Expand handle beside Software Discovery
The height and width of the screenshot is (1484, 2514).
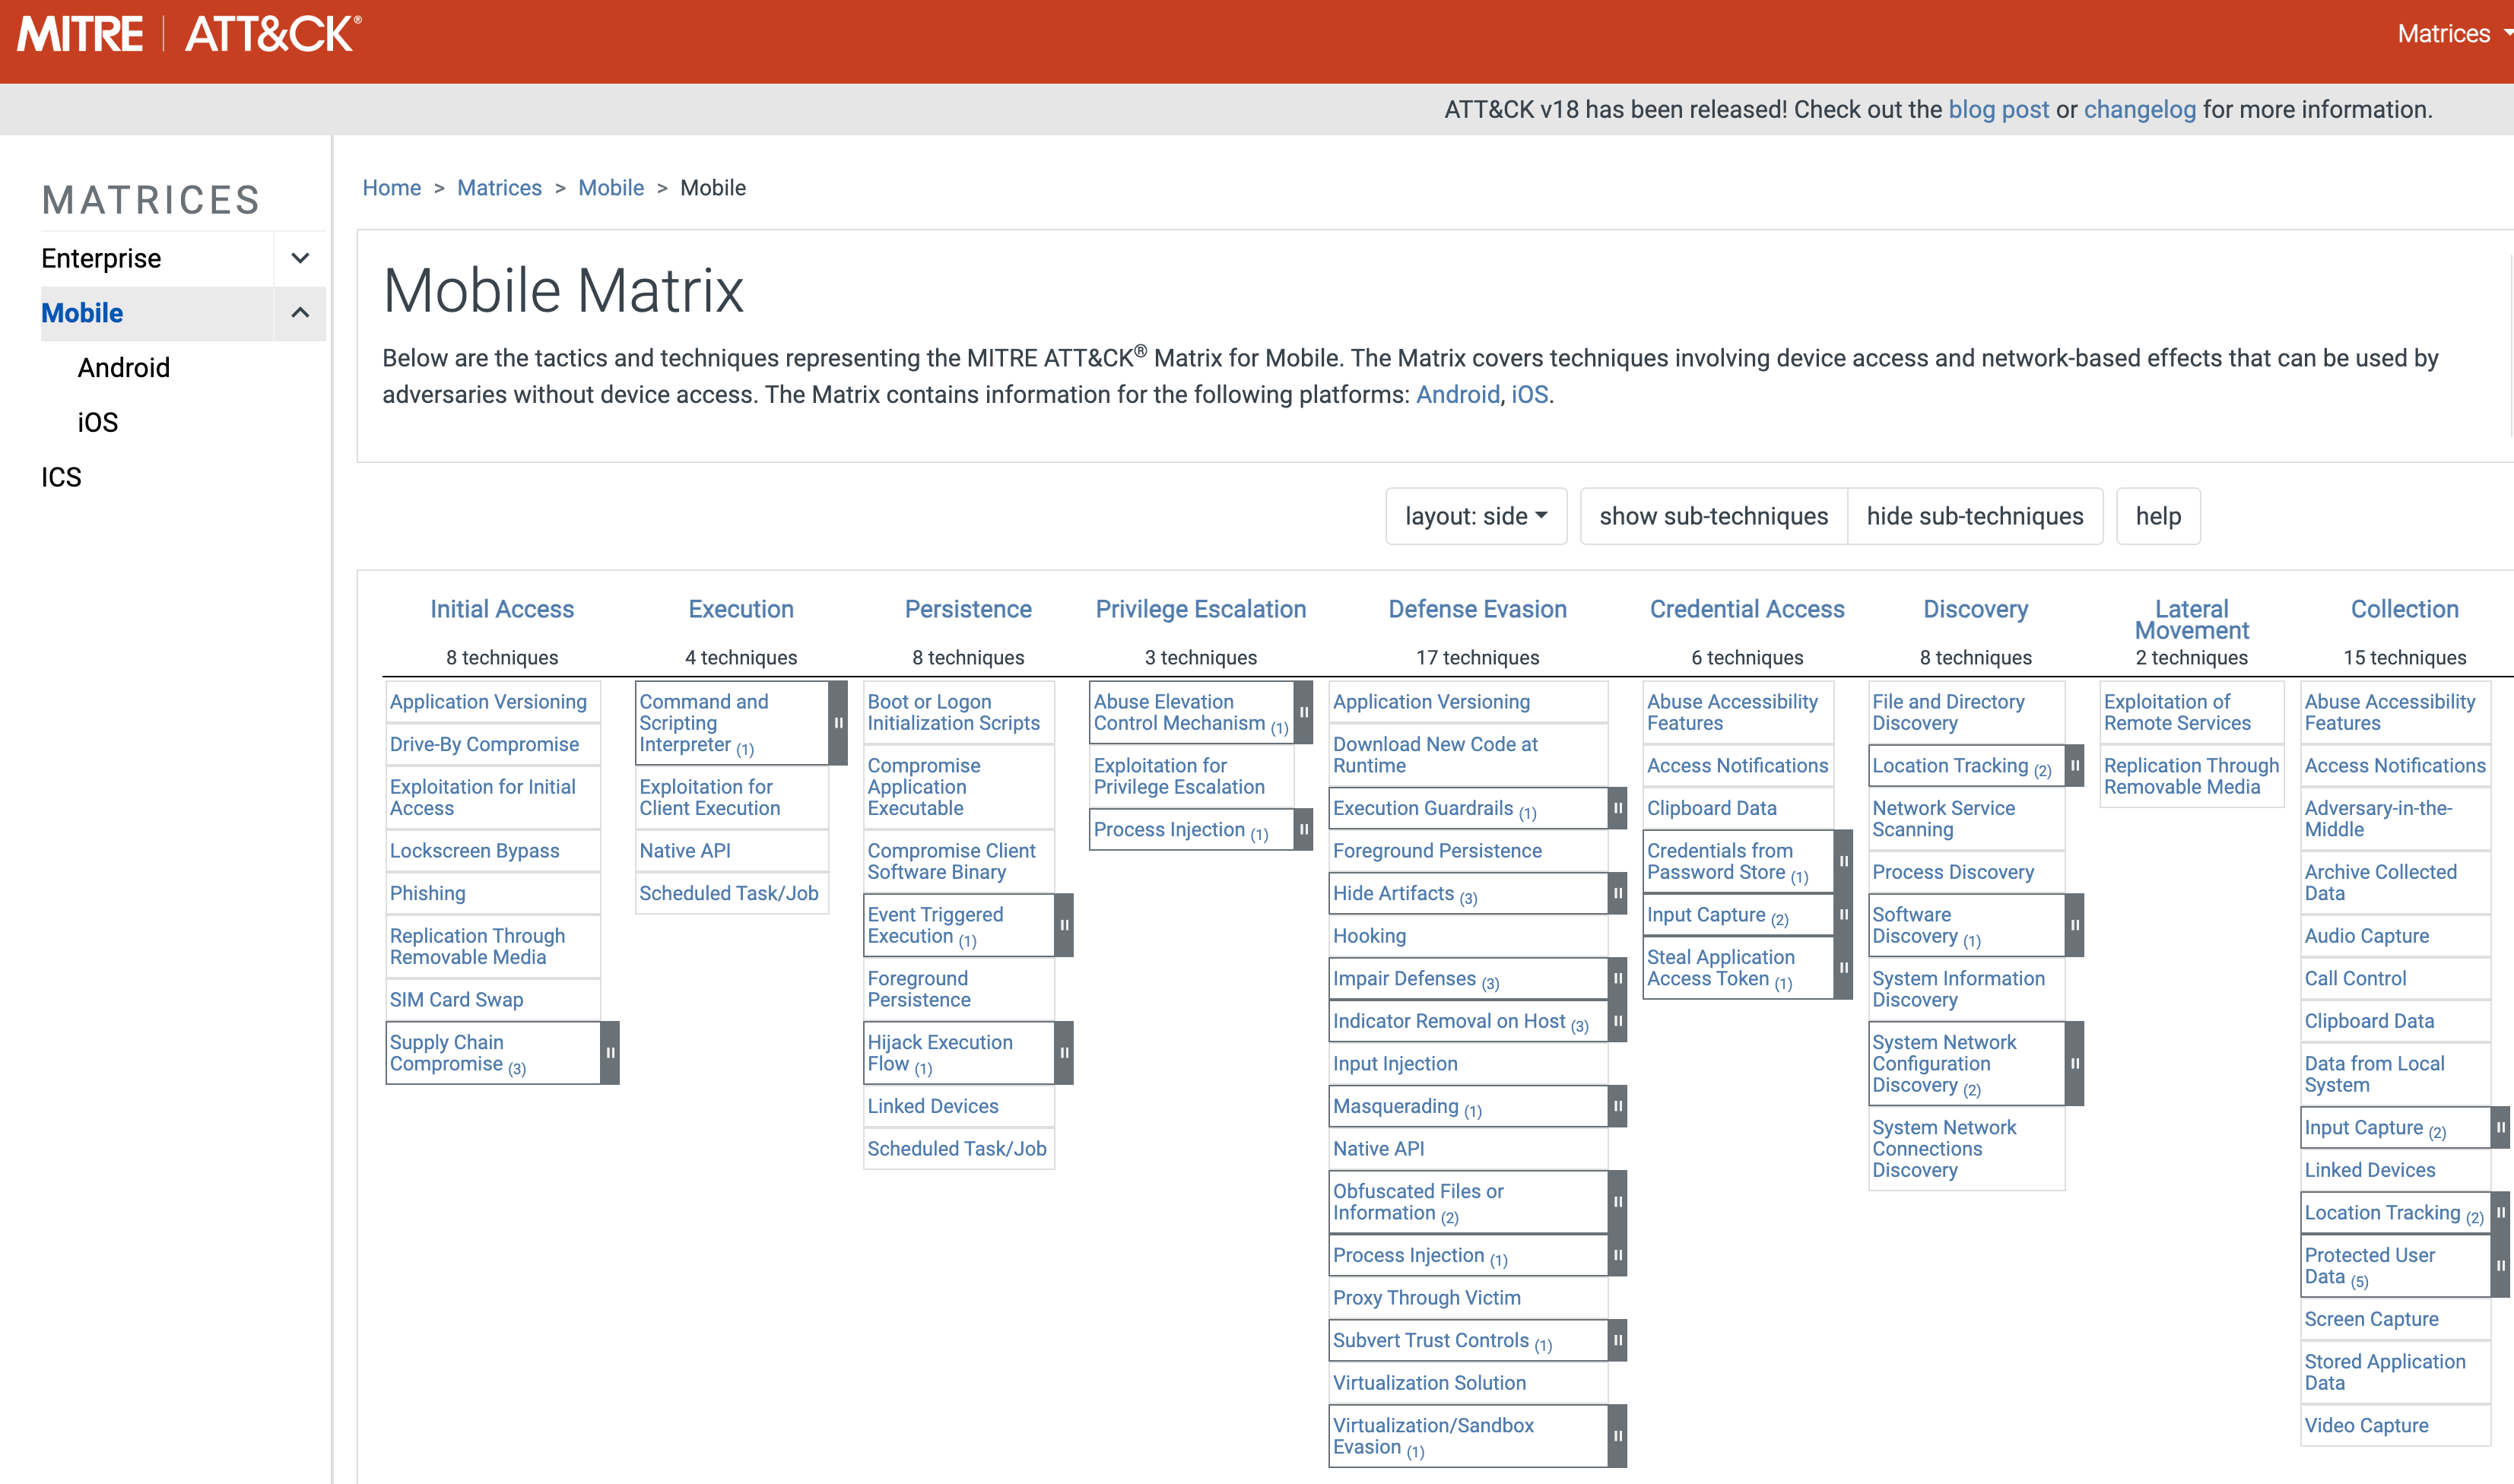pos(2075,925)
